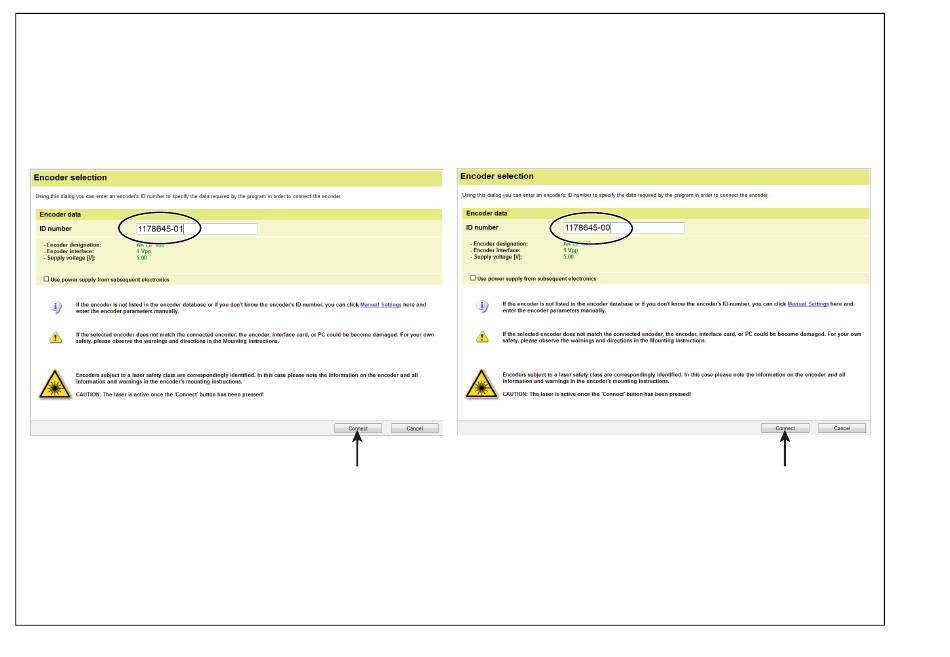Image resolution: width=950 pixels, height=657 pixels.
Task: Click the laser hazard symbol in the 1178645-01 dialog
Action: click(x=55, y=384)
